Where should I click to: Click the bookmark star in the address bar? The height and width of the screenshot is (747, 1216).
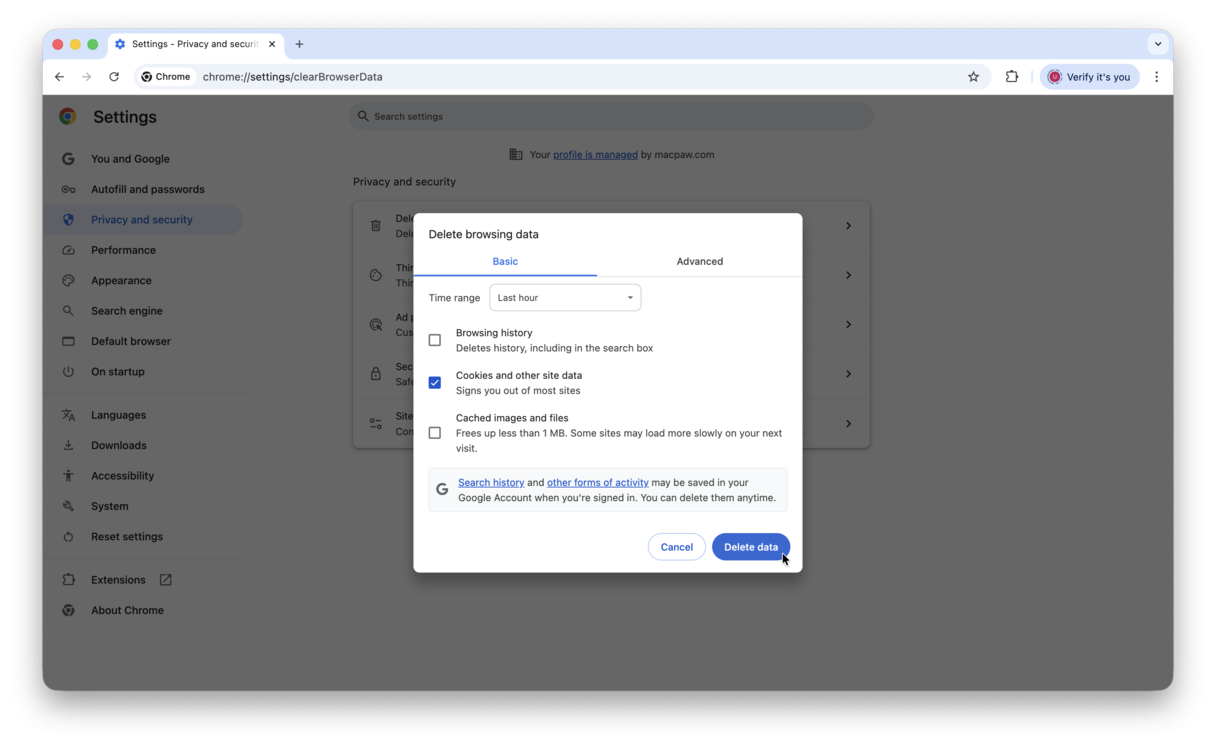(x=973, y=76)
